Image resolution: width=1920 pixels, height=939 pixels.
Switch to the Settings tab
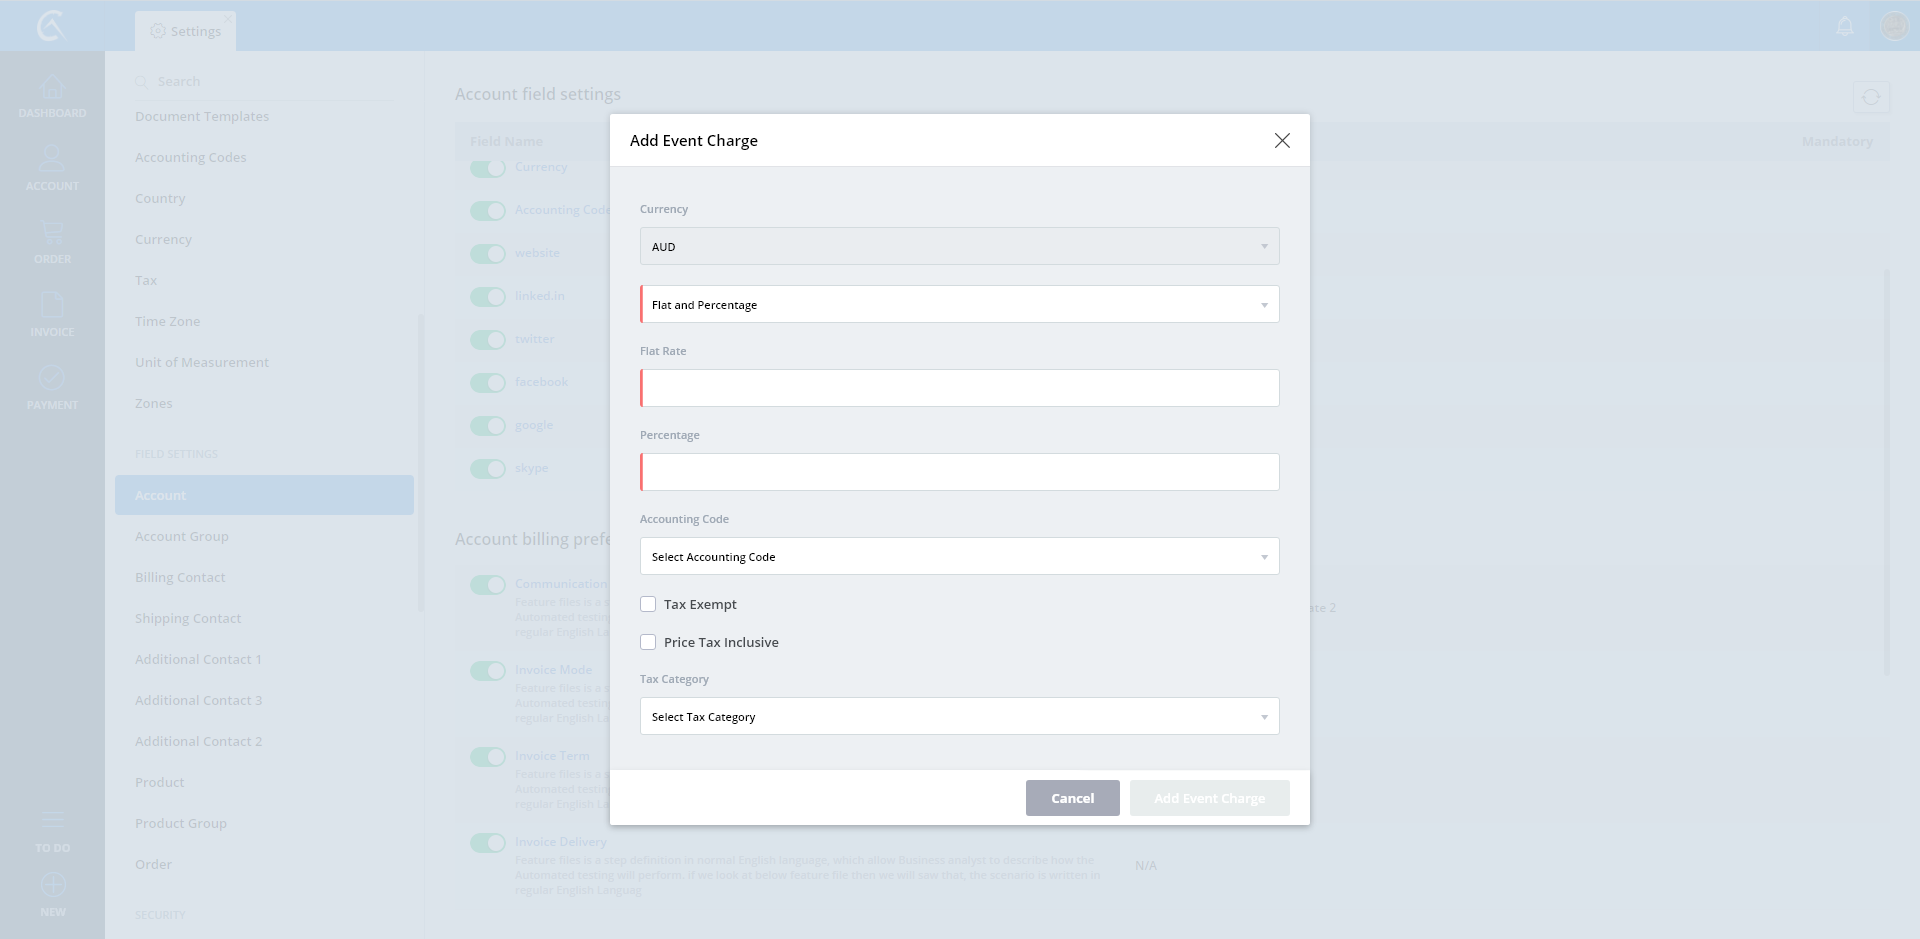186,31
